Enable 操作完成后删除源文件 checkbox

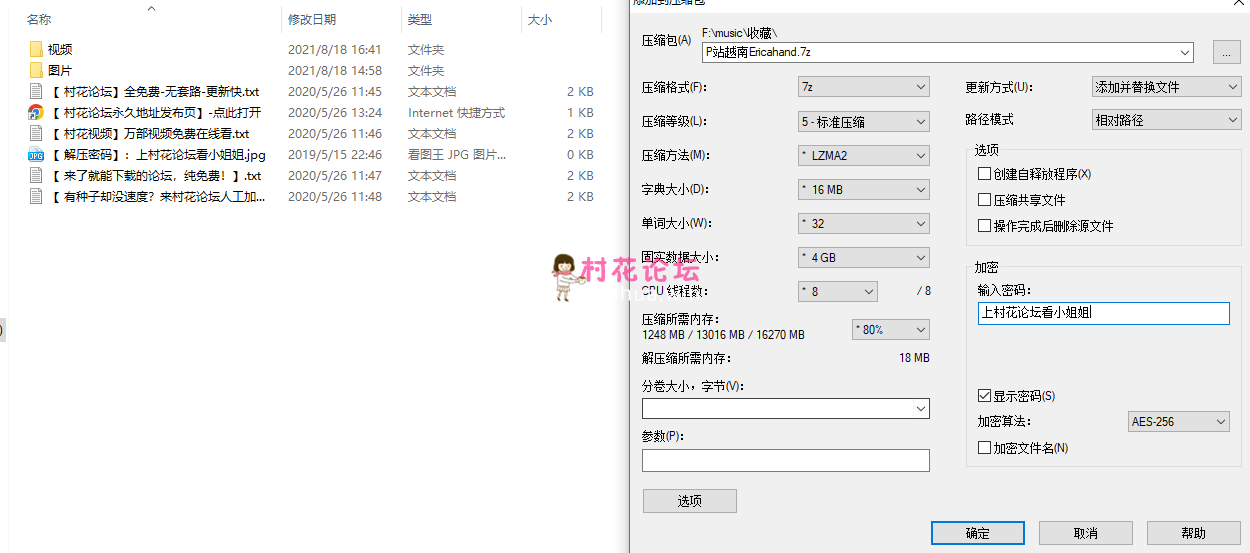pyautogui.click(x=985, y=226)
